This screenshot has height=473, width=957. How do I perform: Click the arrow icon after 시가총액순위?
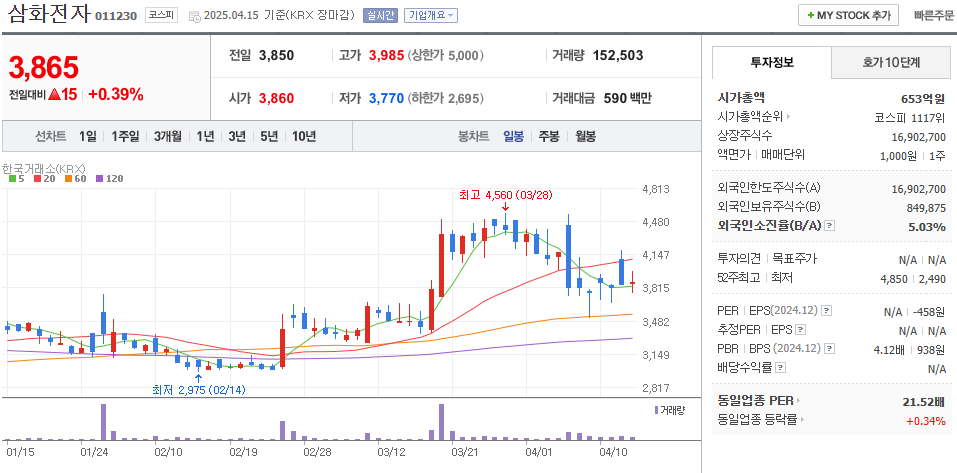[x=789, y=117]
